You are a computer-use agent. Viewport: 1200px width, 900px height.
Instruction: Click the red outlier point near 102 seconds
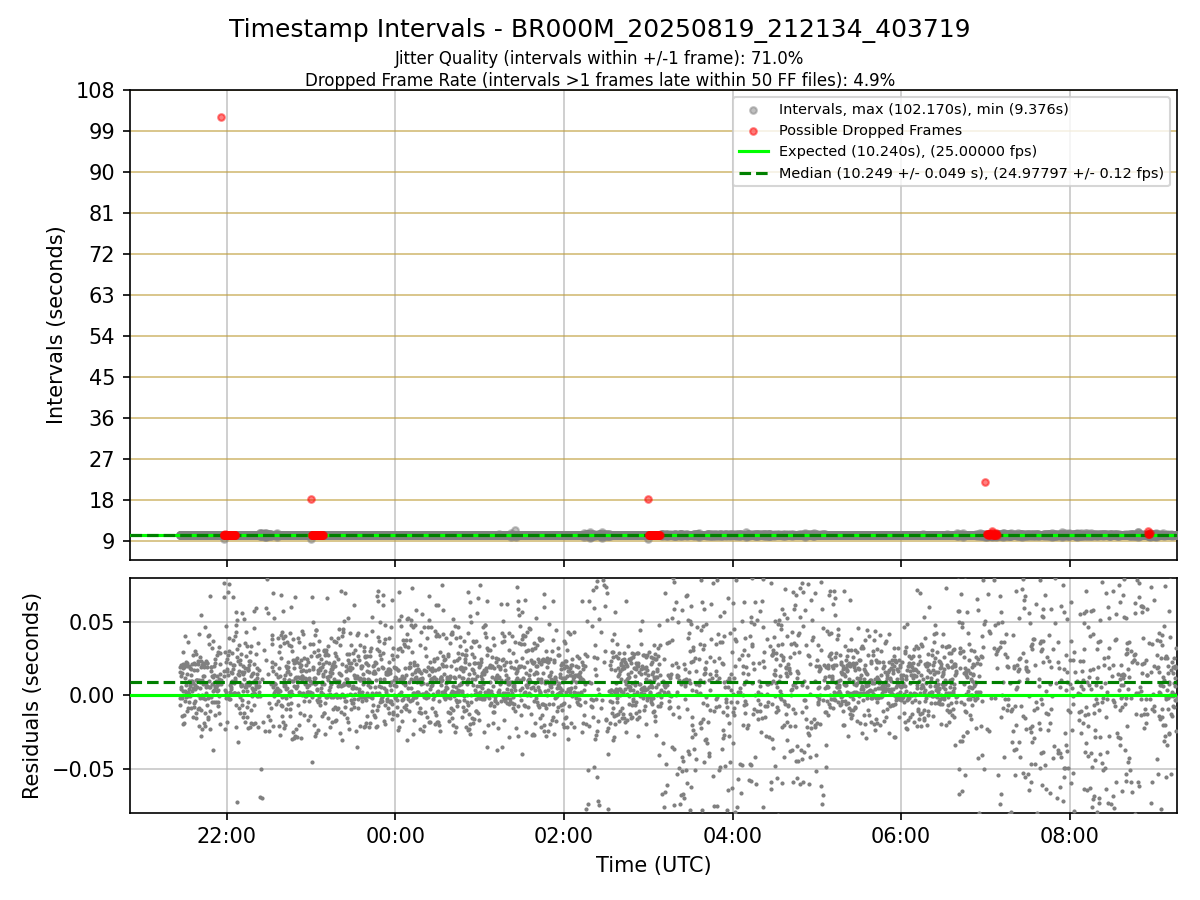221,117
